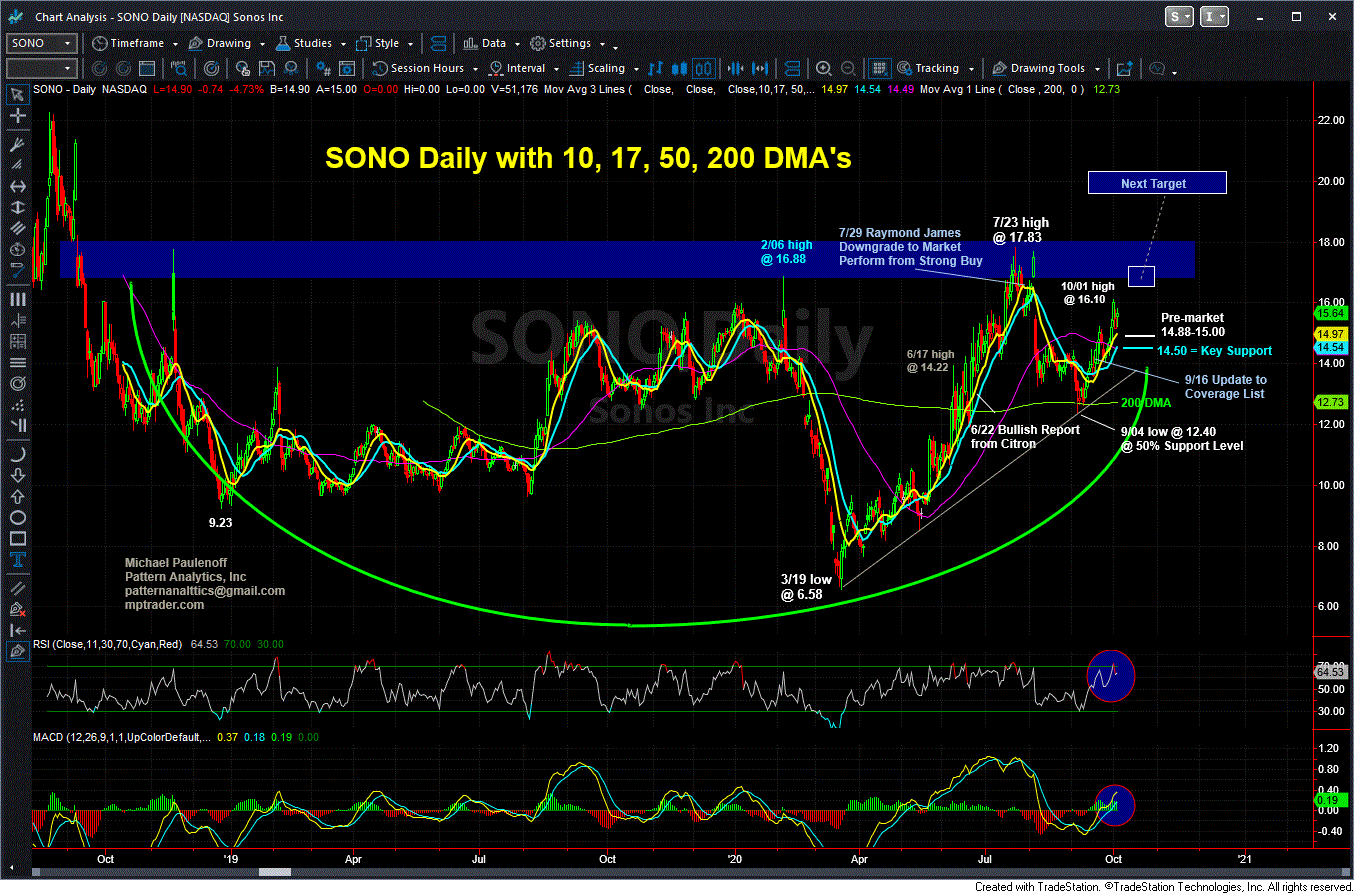
Task: Click the zoom in magnifier icon
Action: pyautogui.click(x=823, y=68)
